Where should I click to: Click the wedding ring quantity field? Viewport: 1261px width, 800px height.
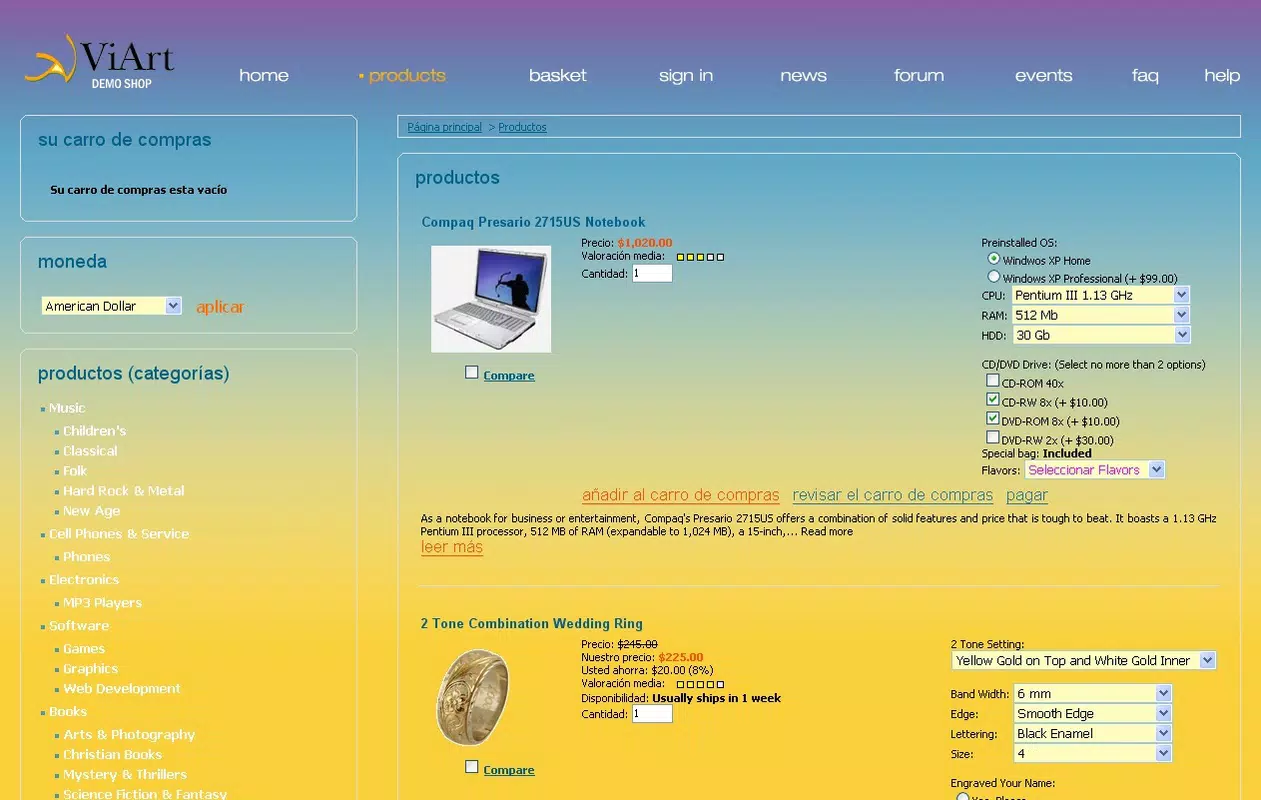pyautogui.click(x=652, y=714)
